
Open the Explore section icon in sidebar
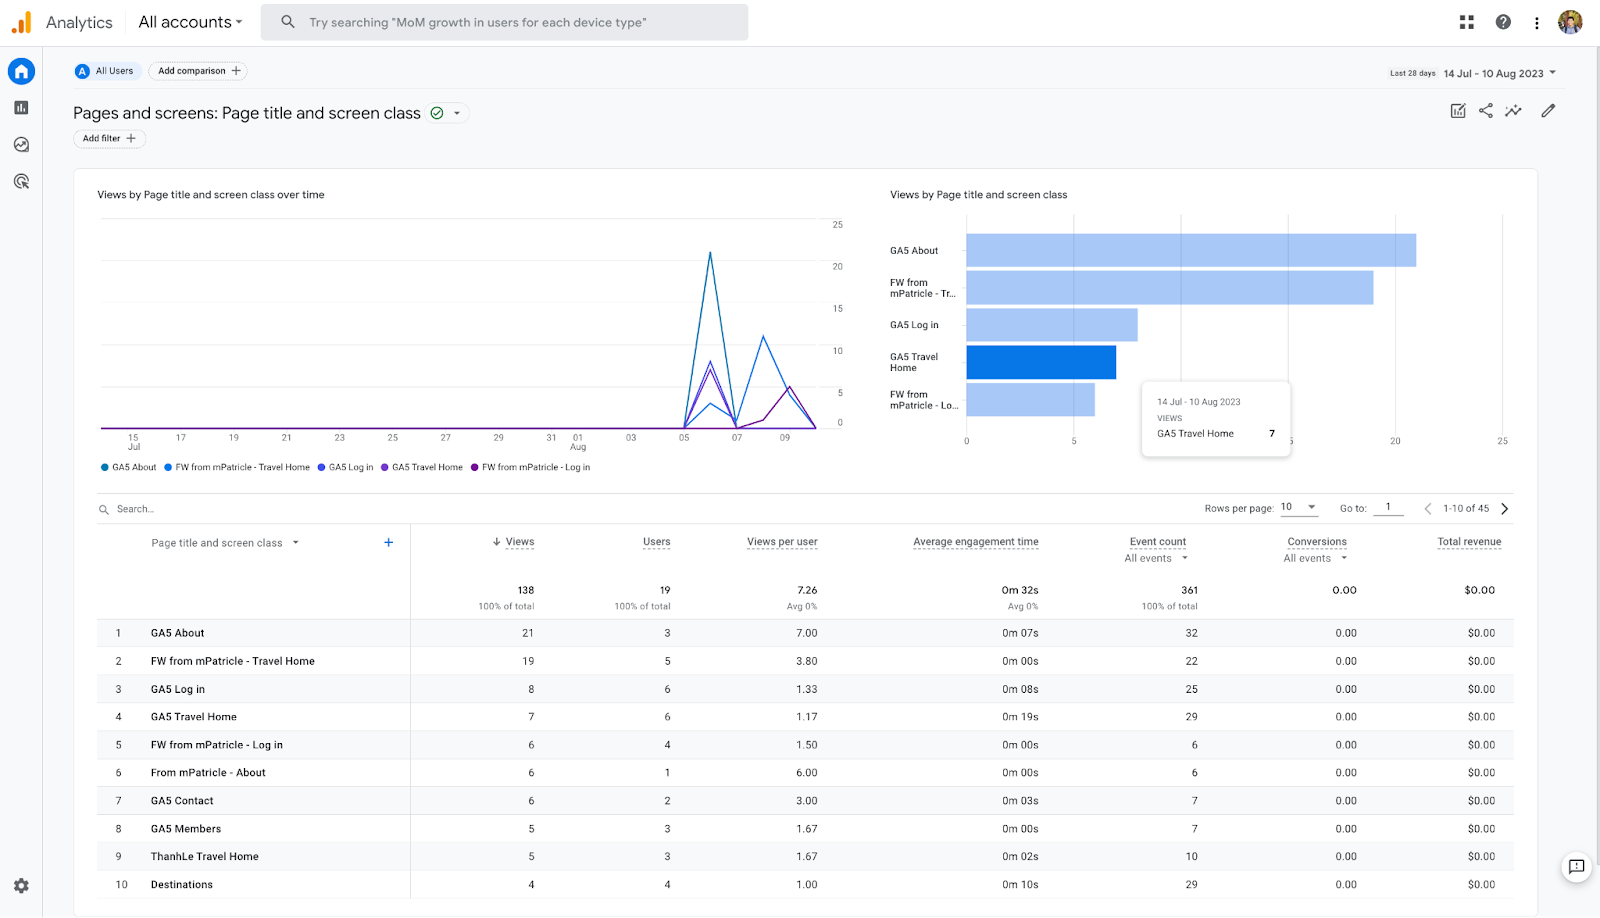click(x=21, y=145)
